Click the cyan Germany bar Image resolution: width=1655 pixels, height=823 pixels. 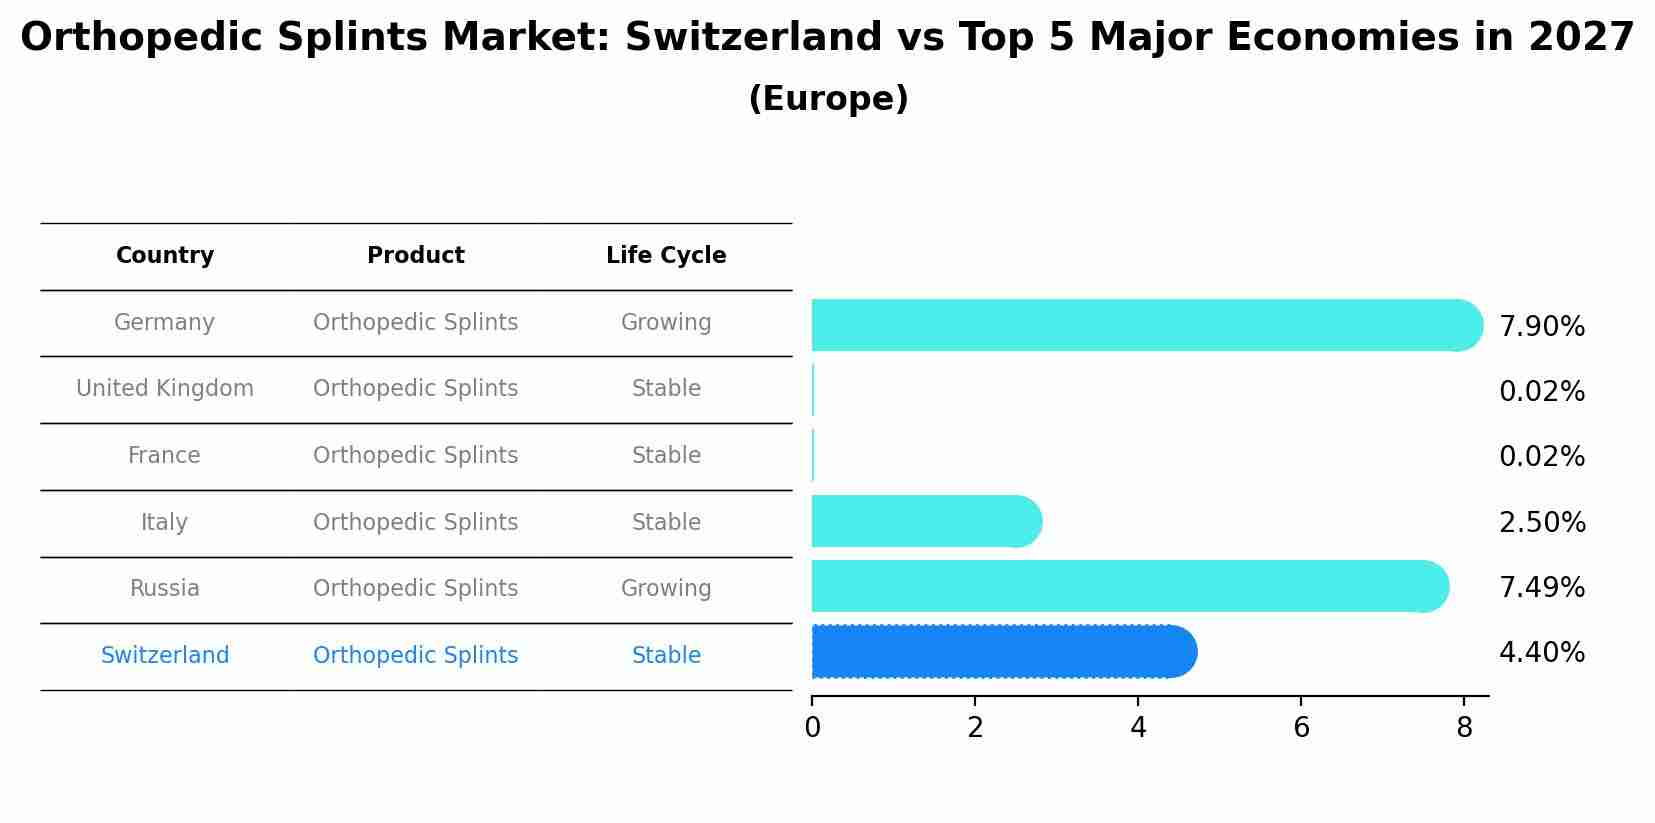point(1140,325)
